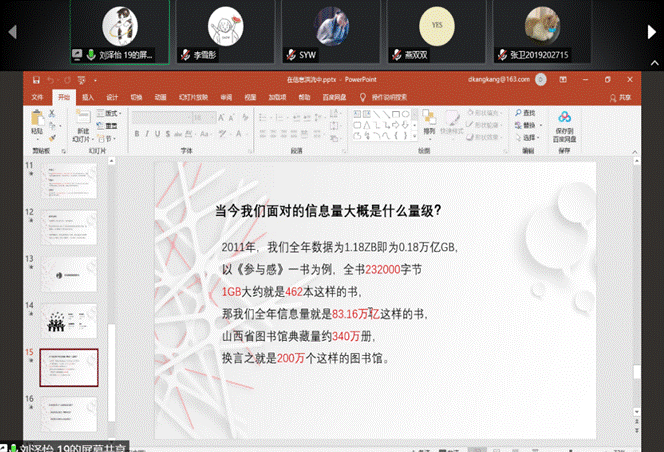
Task: Click the Save to Baidu Netdisk icon
Action: click(x=563, y=122)
